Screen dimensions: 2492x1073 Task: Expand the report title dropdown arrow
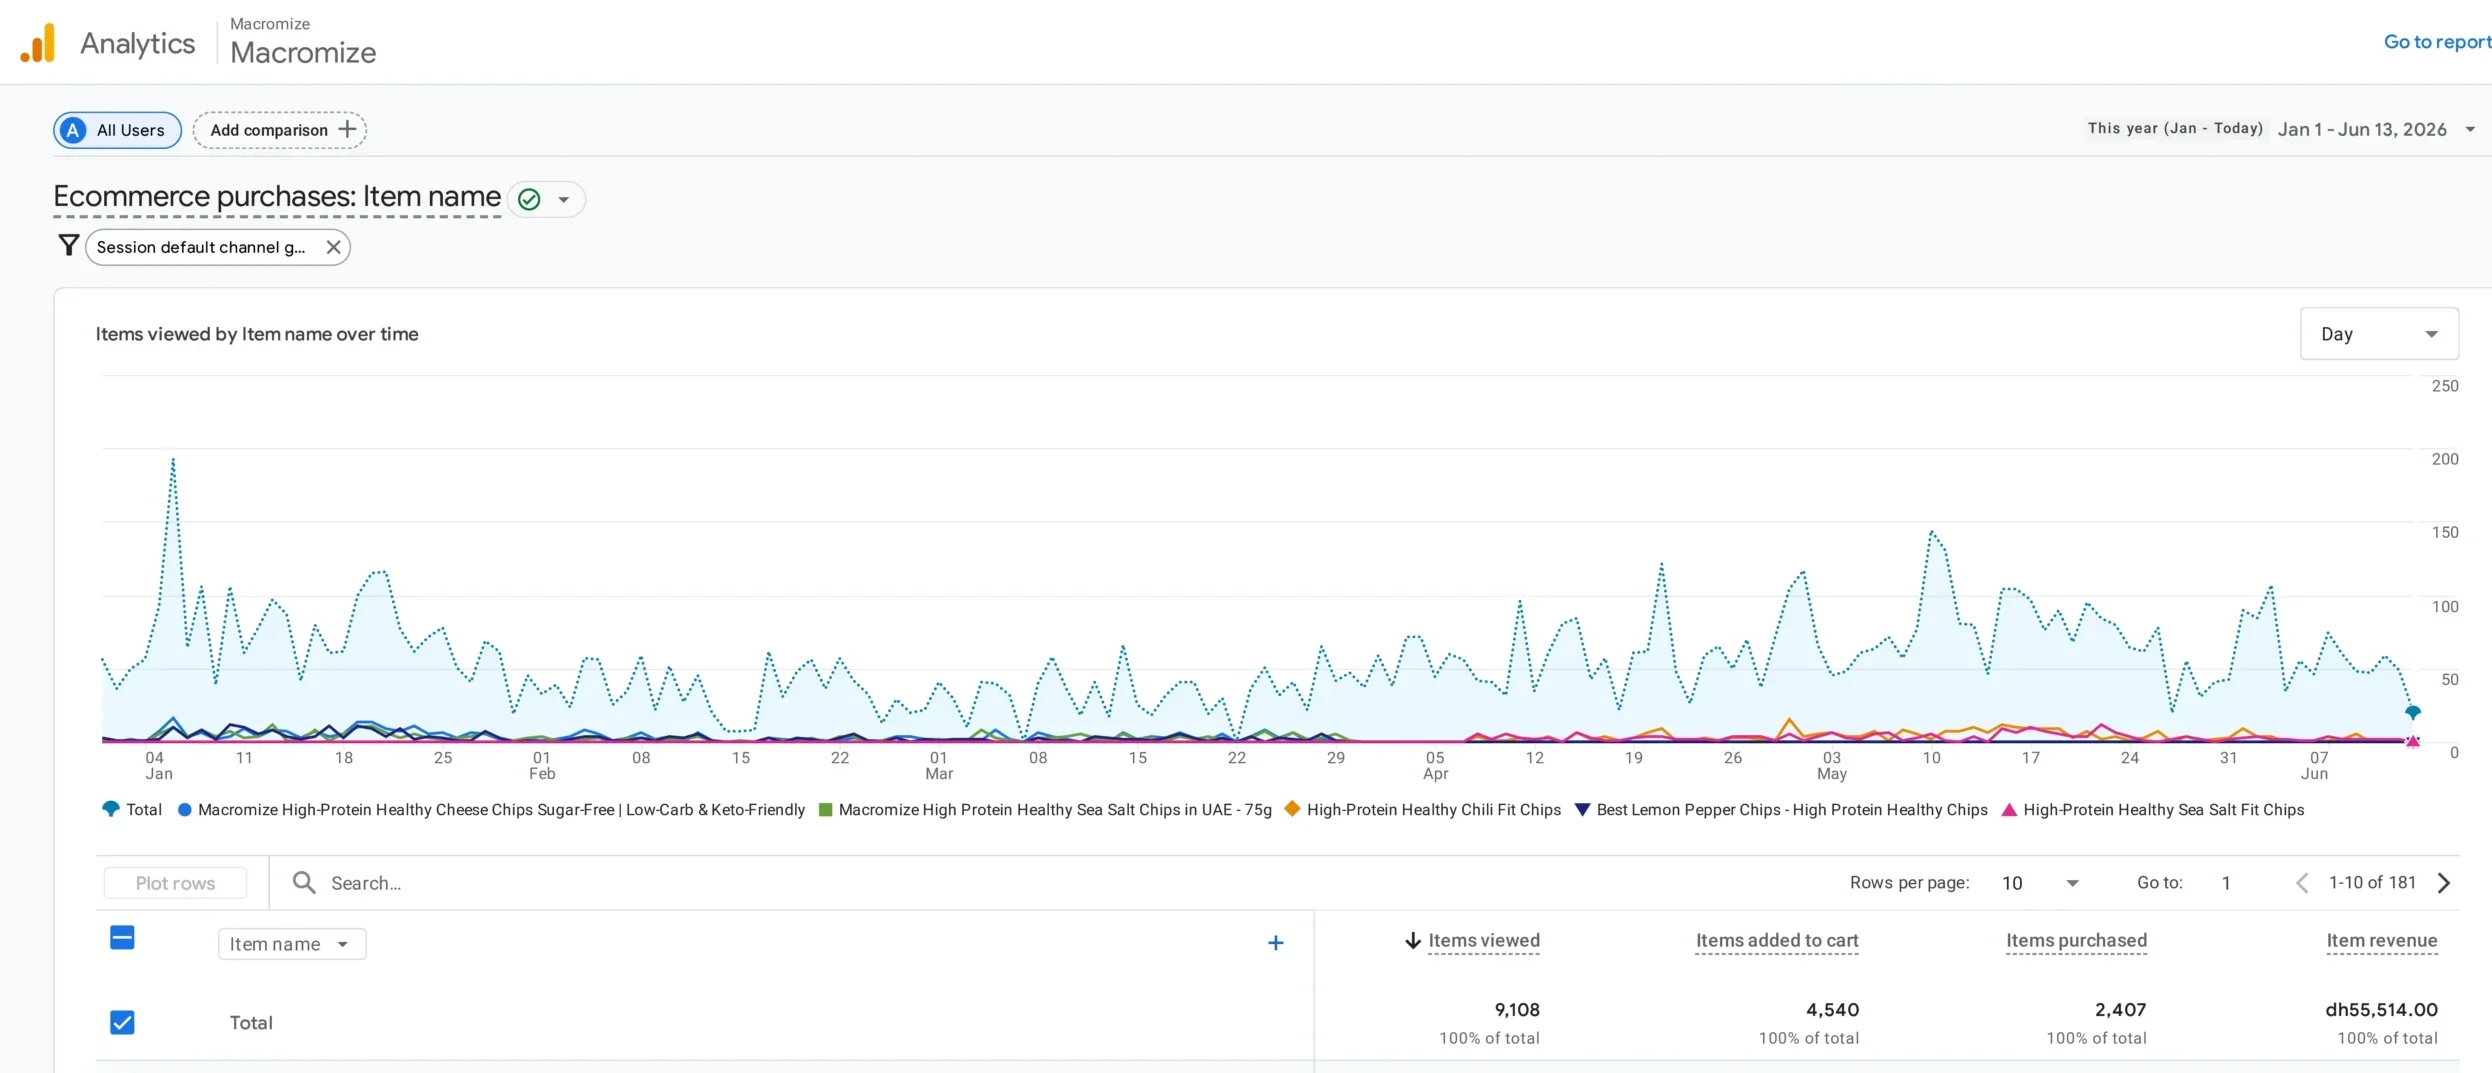point(564,199)
